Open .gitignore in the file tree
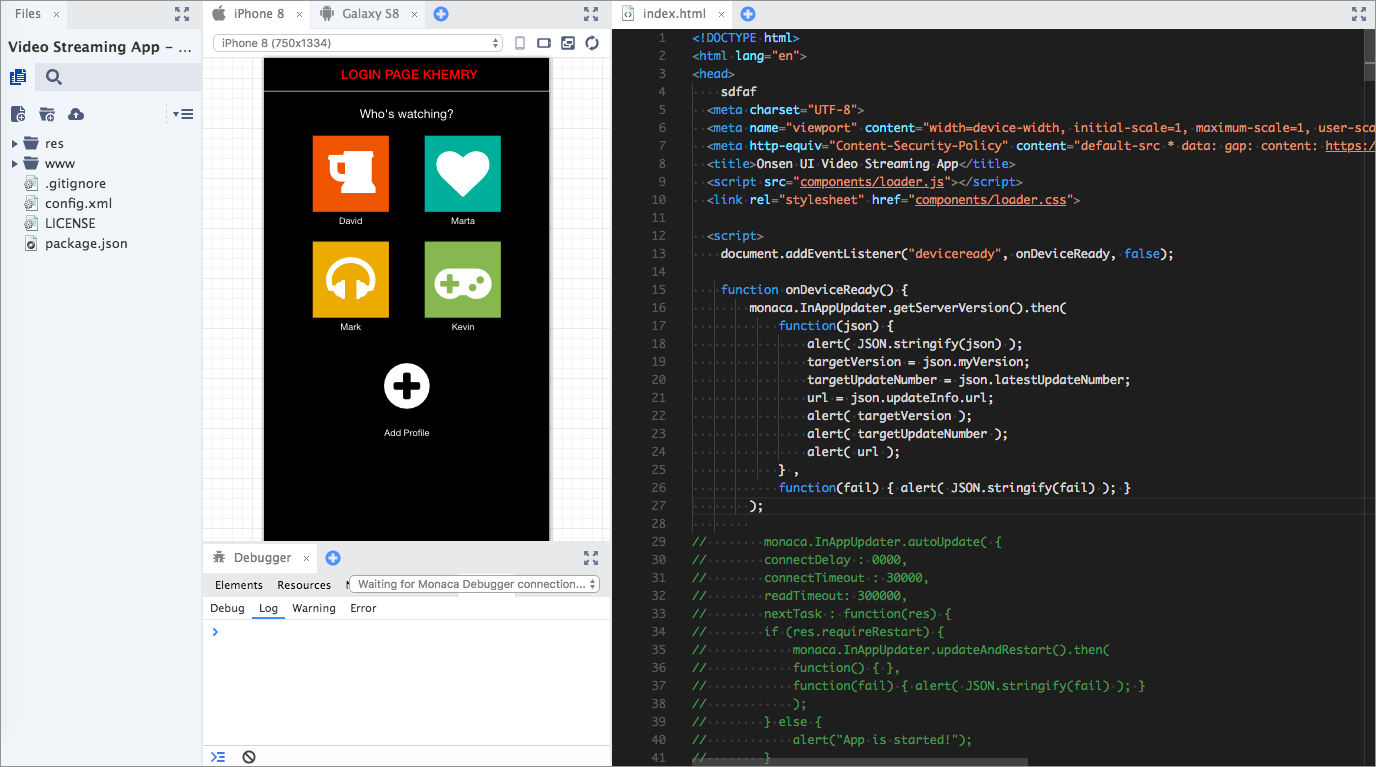Image resolution: width=1376 pixels, height=767 pixels. [75, 184]
